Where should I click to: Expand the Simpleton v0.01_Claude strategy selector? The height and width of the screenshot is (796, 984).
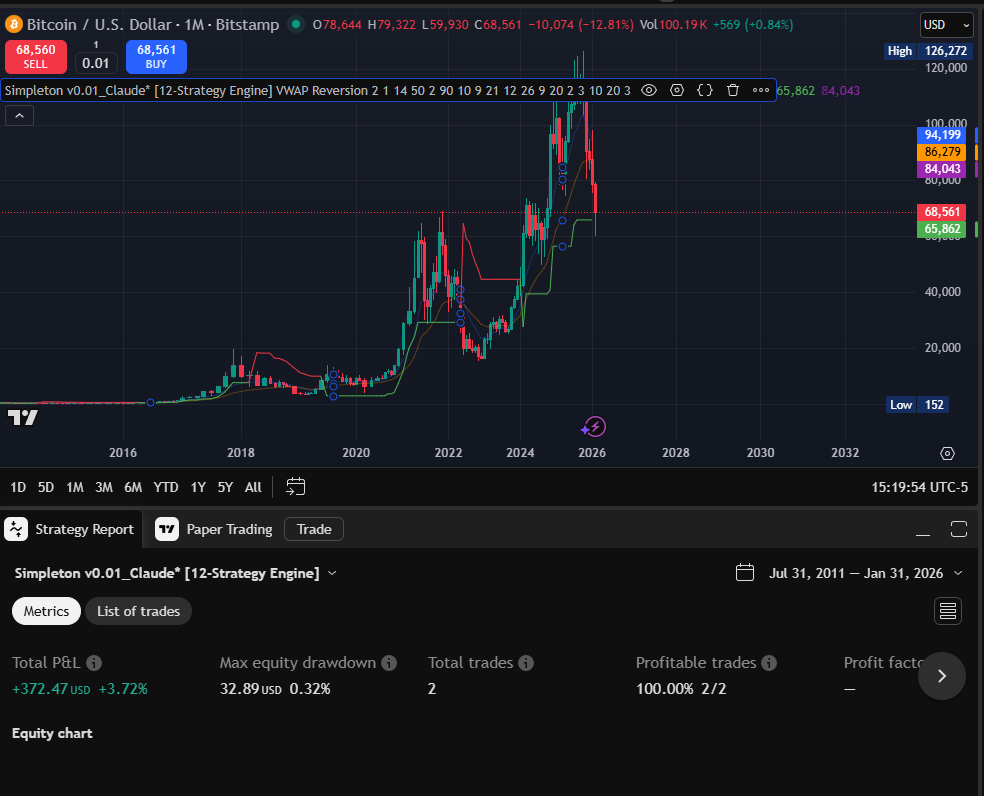(332, 573)
